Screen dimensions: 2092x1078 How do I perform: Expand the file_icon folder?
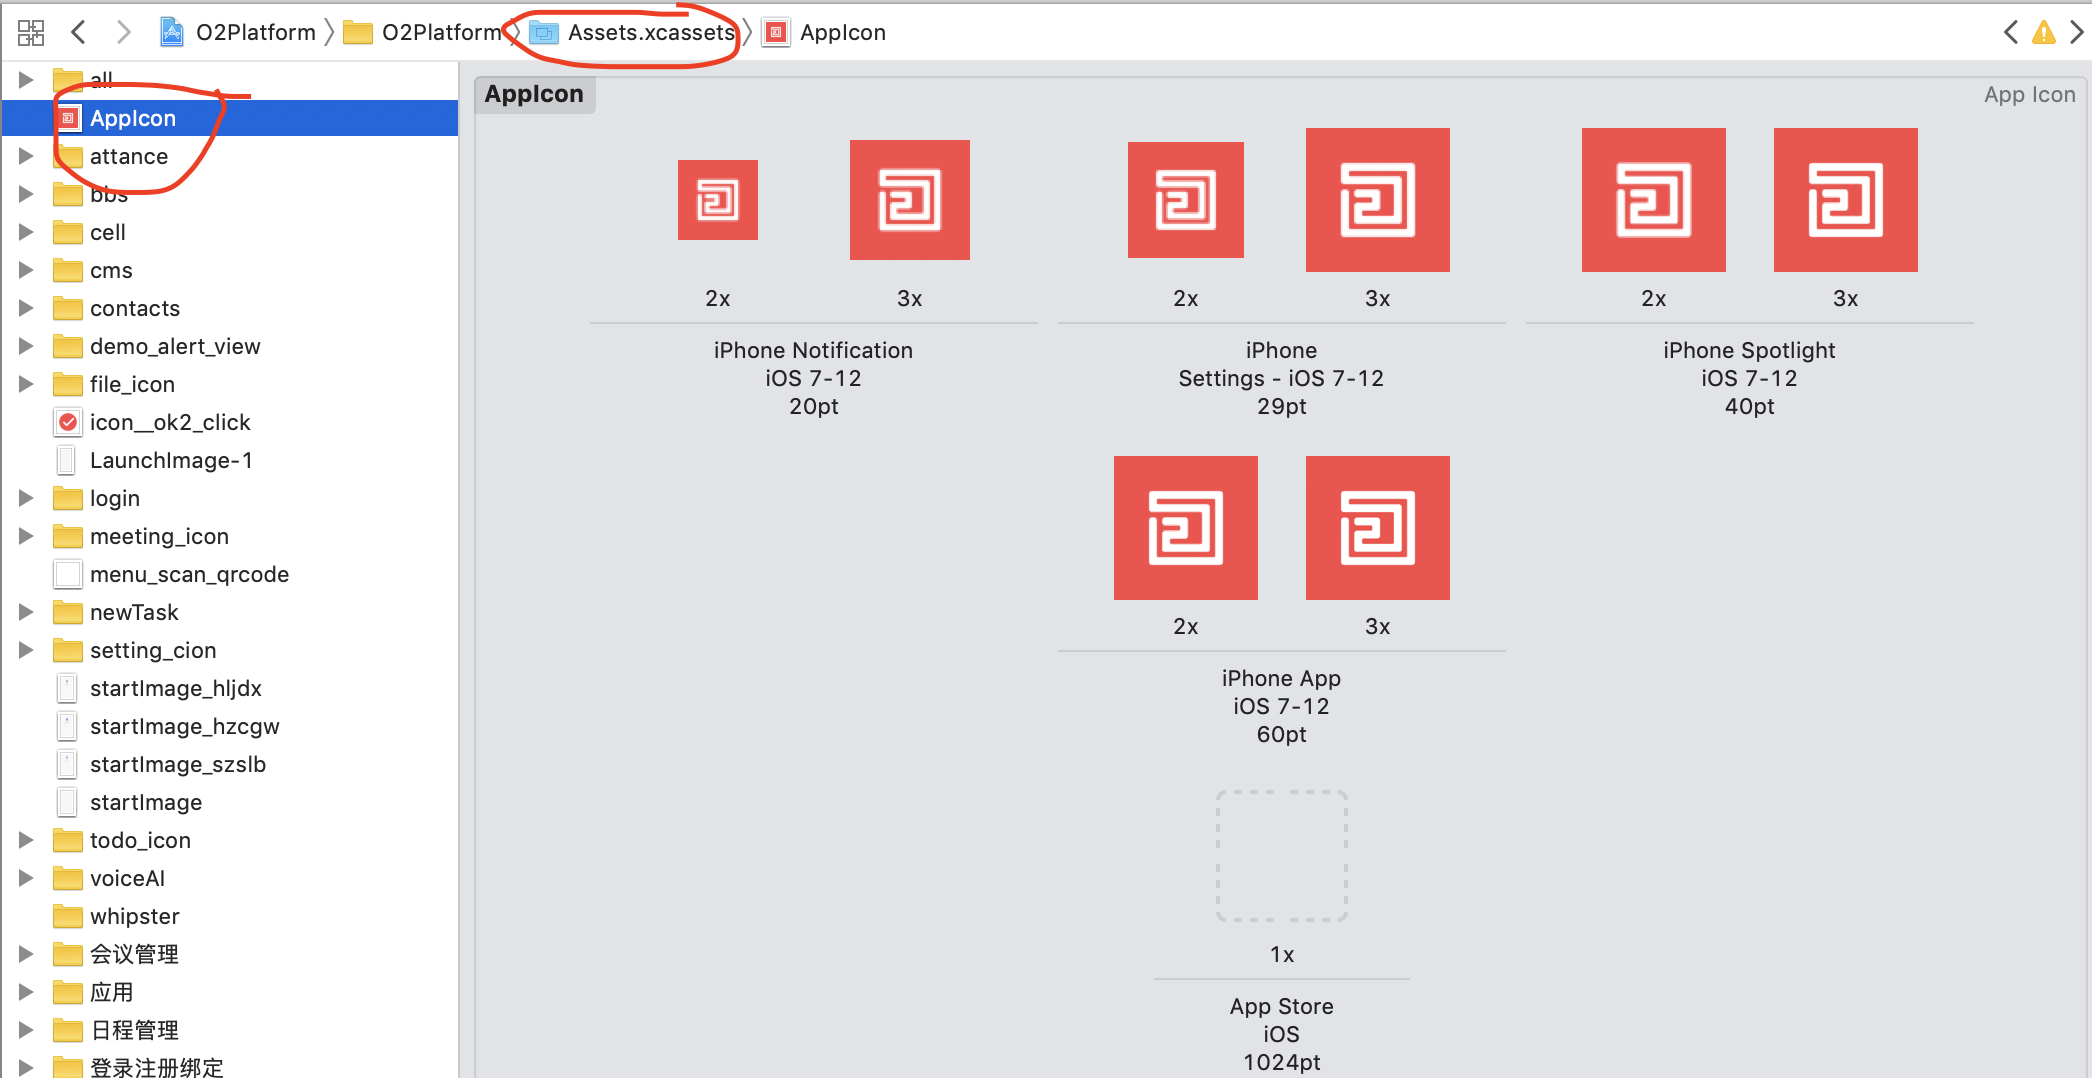coord(26,384)
